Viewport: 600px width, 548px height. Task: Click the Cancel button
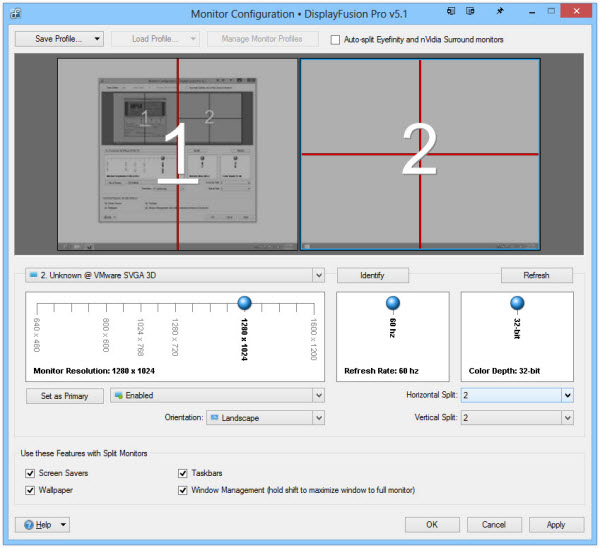tap(494, 525)
